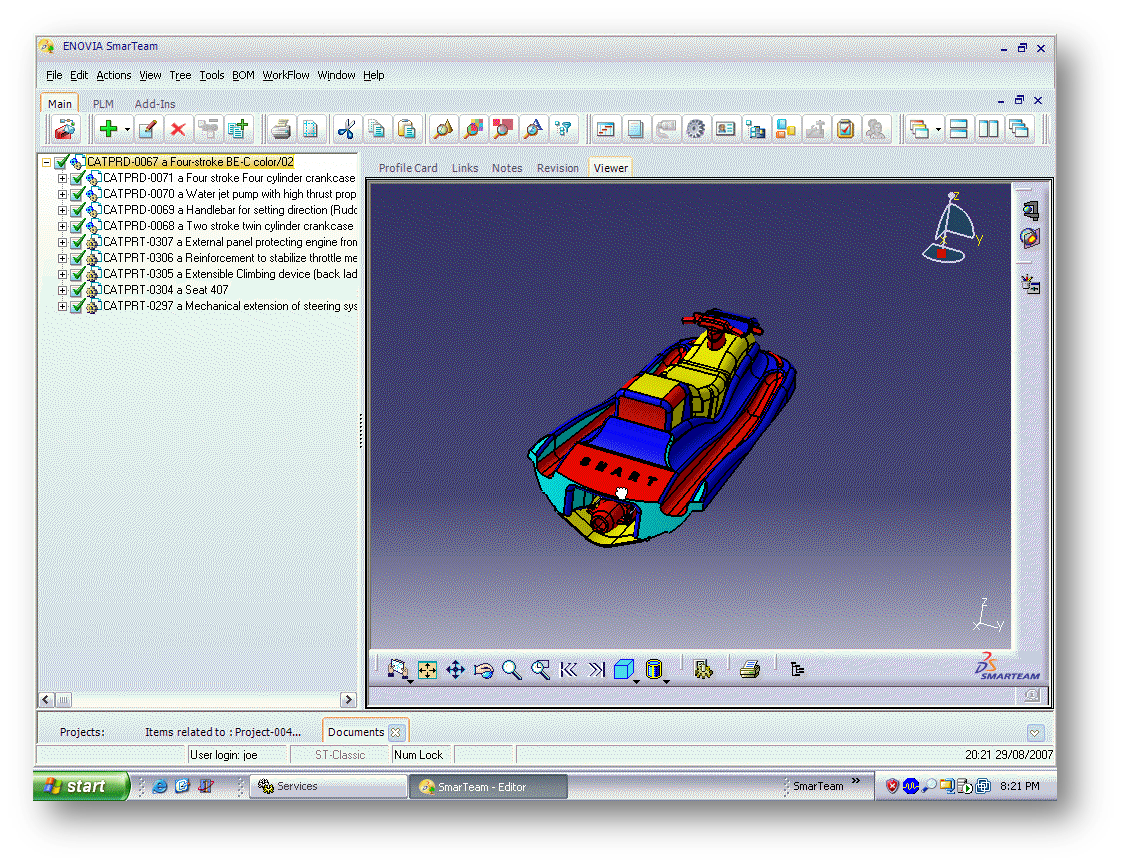
Task: Switch to the Profile Card tab
Action: click(408, 168)
